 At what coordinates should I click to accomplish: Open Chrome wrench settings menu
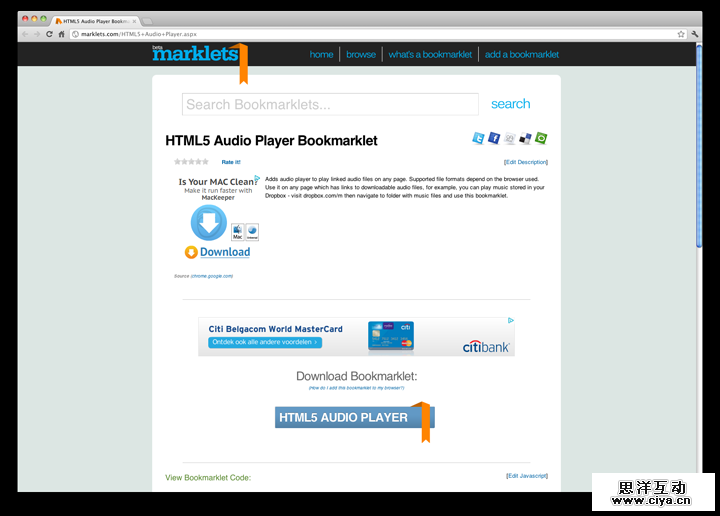pyautogui.click(x=694, y=34)
